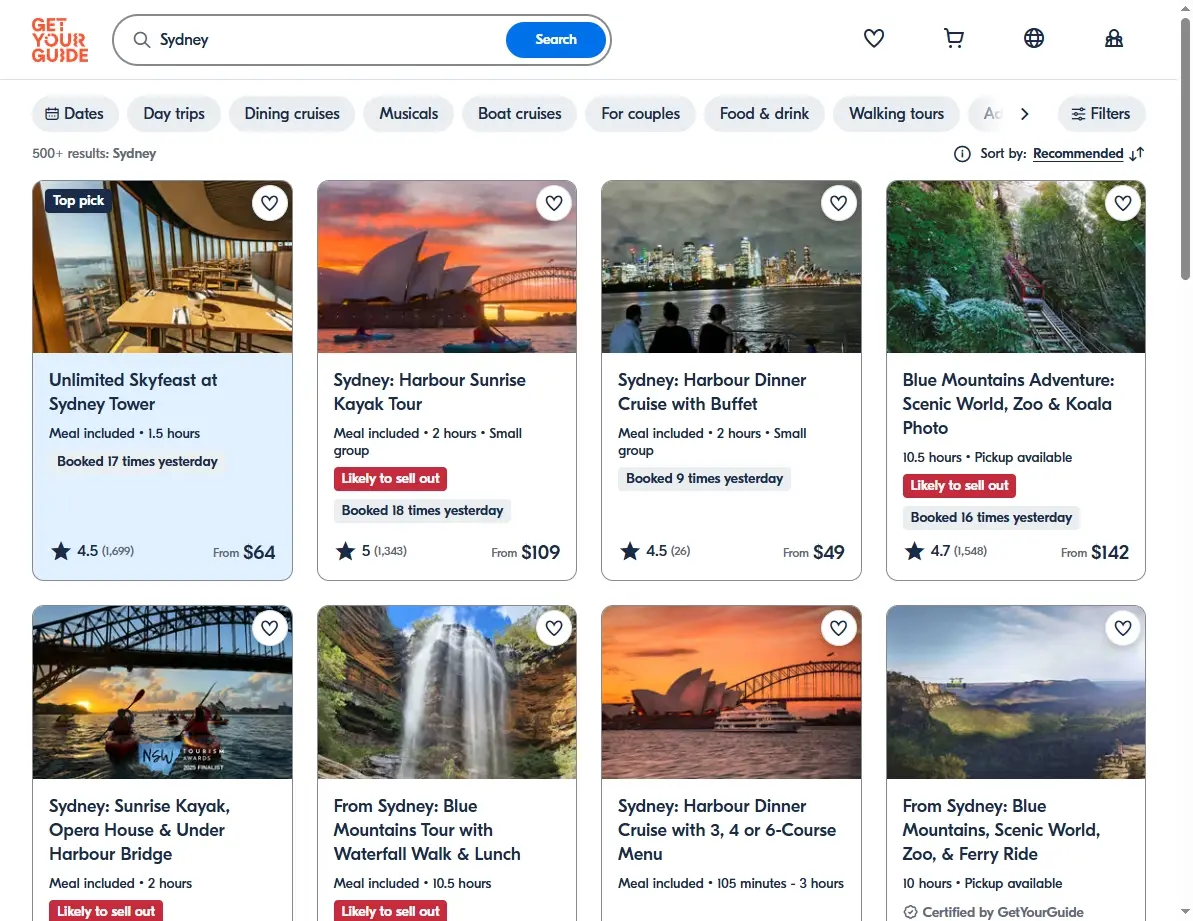1193x921 pixels.
Task: Open the Recommended sort dropdown
Action: tap(1077, 154)
